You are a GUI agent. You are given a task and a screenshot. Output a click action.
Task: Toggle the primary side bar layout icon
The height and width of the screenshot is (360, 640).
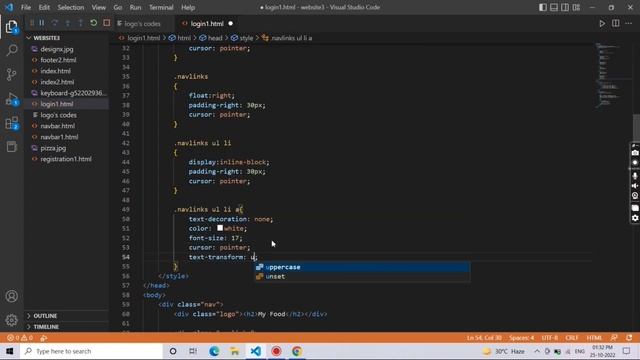(x=542, y=7)
